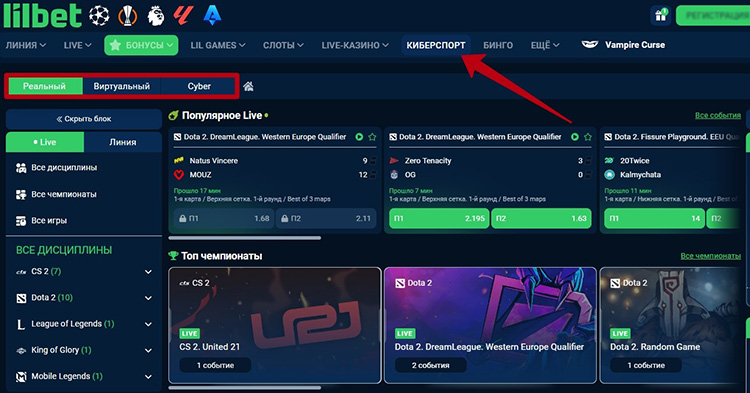Viewport: 750px width, 393px height.
Task: Click MOUZ team name
Action: pyautogui.click(x=200, y=175)
